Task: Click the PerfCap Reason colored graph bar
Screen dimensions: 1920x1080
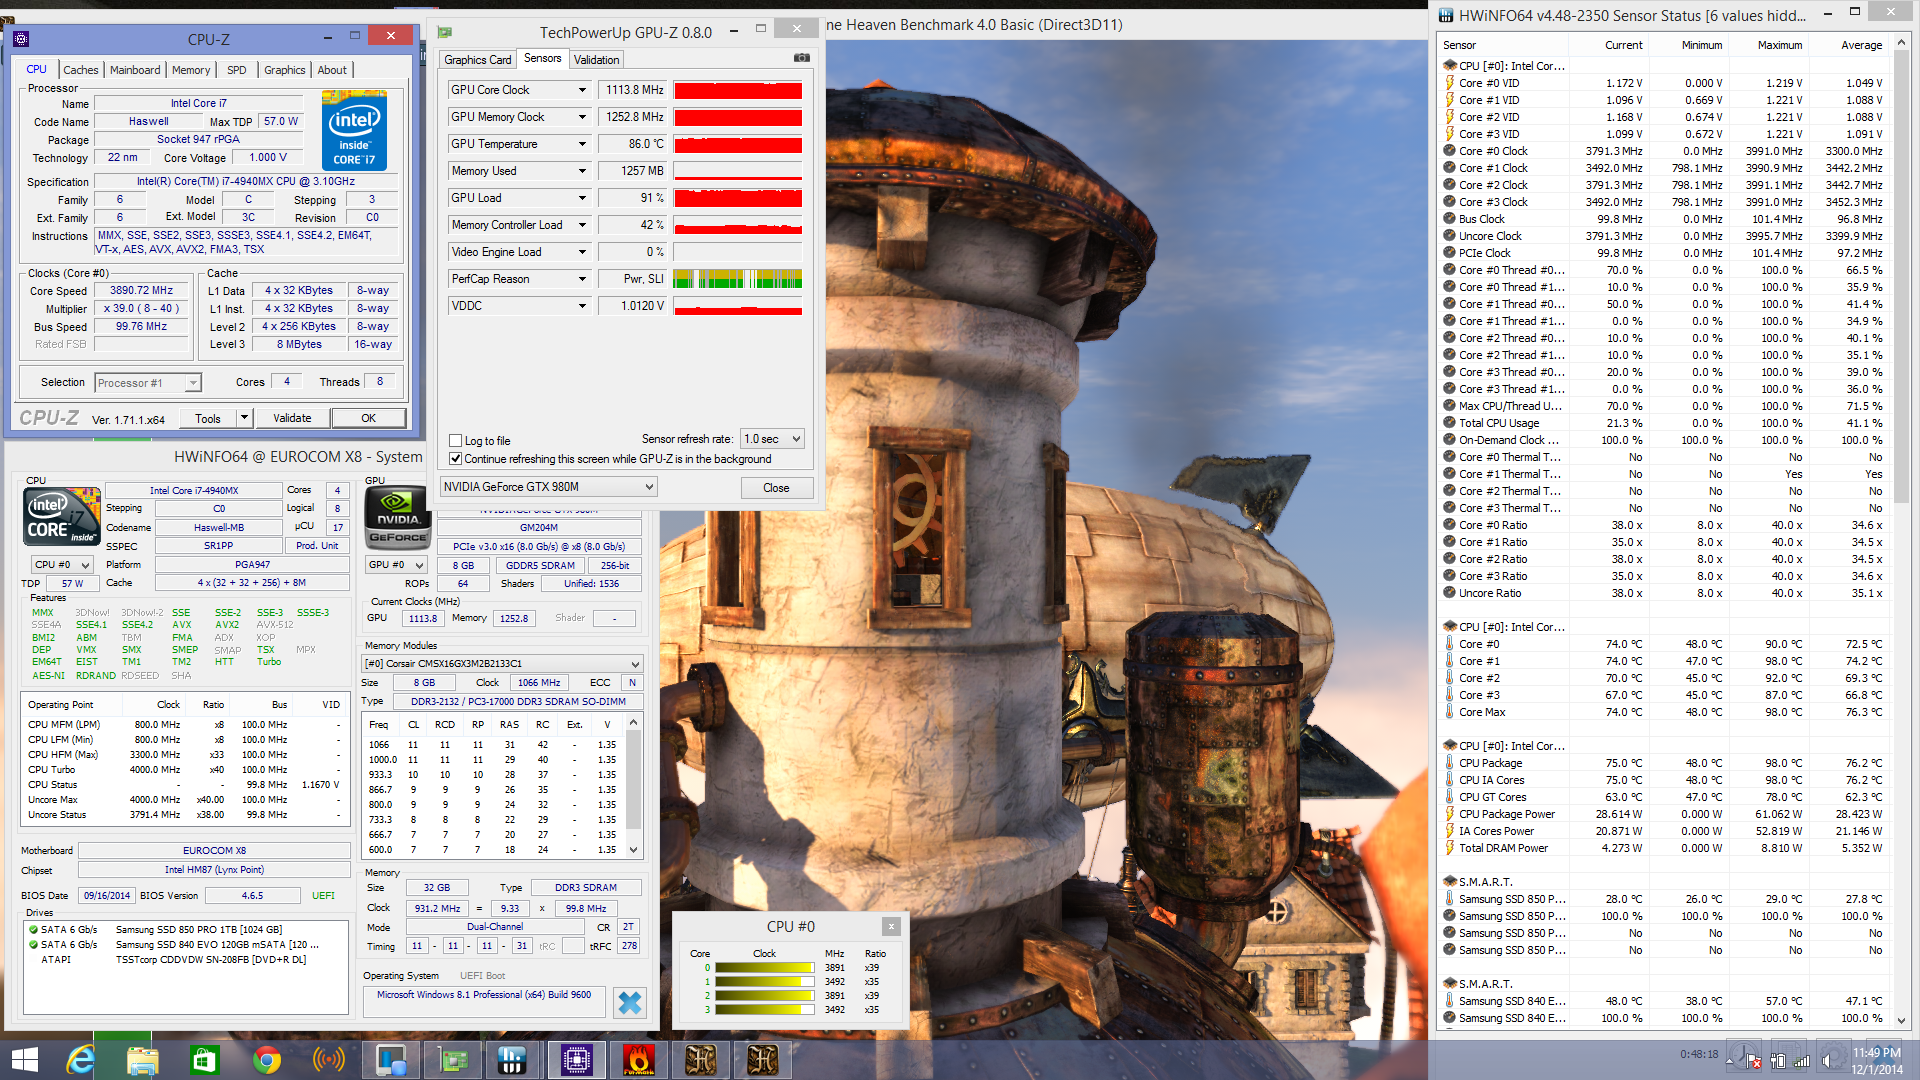Action: [738, 279]
